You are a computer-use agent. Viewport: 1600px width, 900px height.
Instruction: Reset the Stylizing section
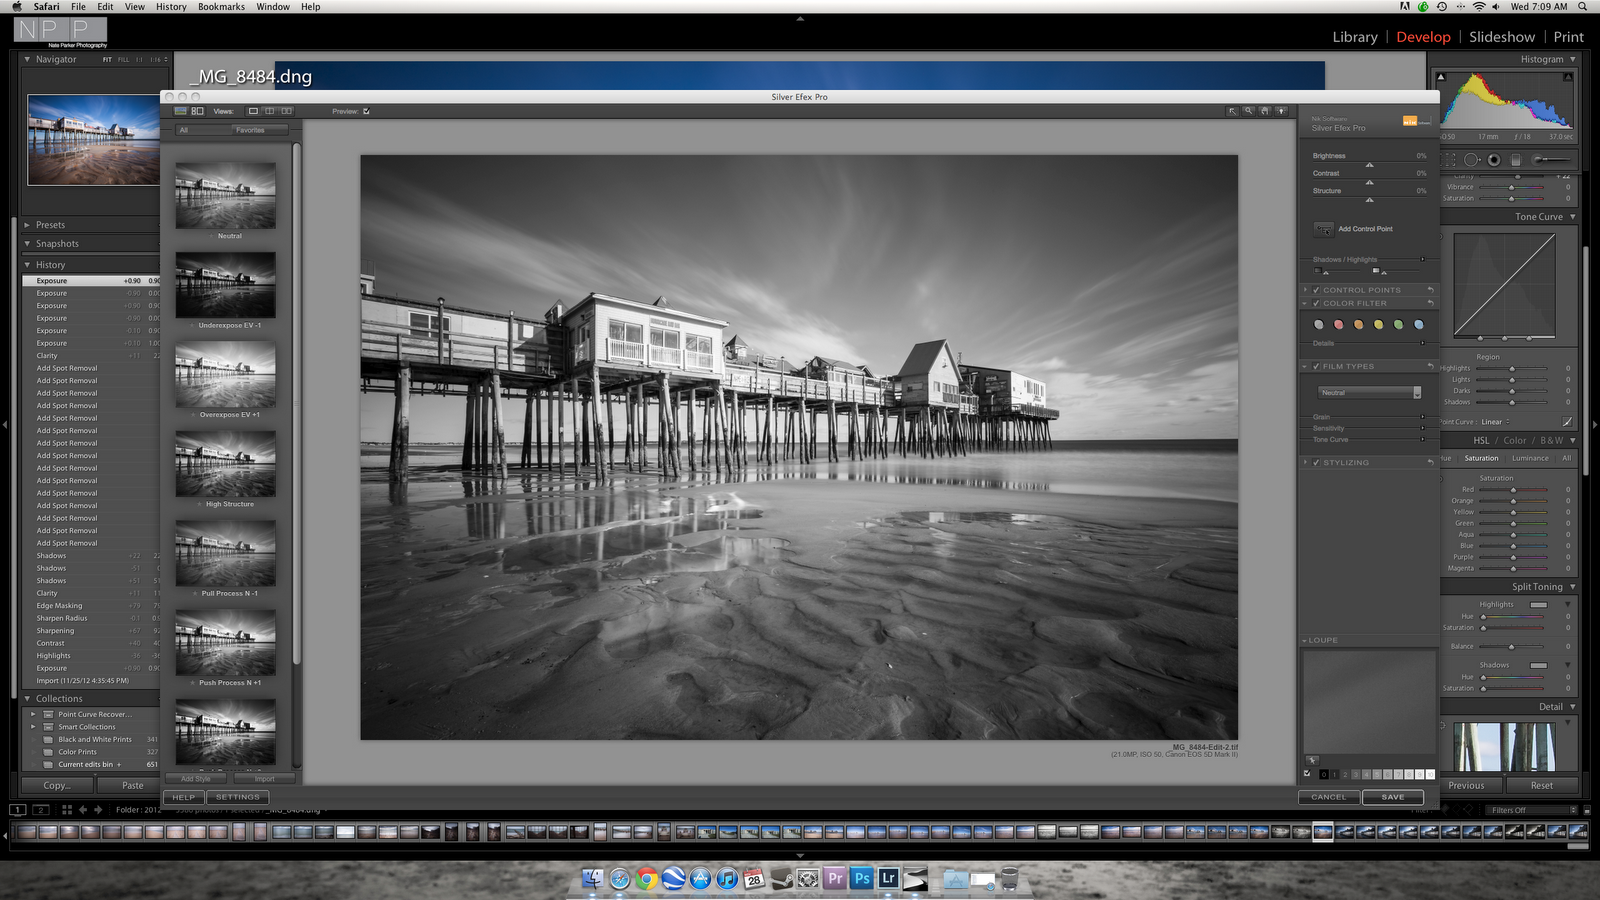pyautogui.click(x=1430, y=462)
